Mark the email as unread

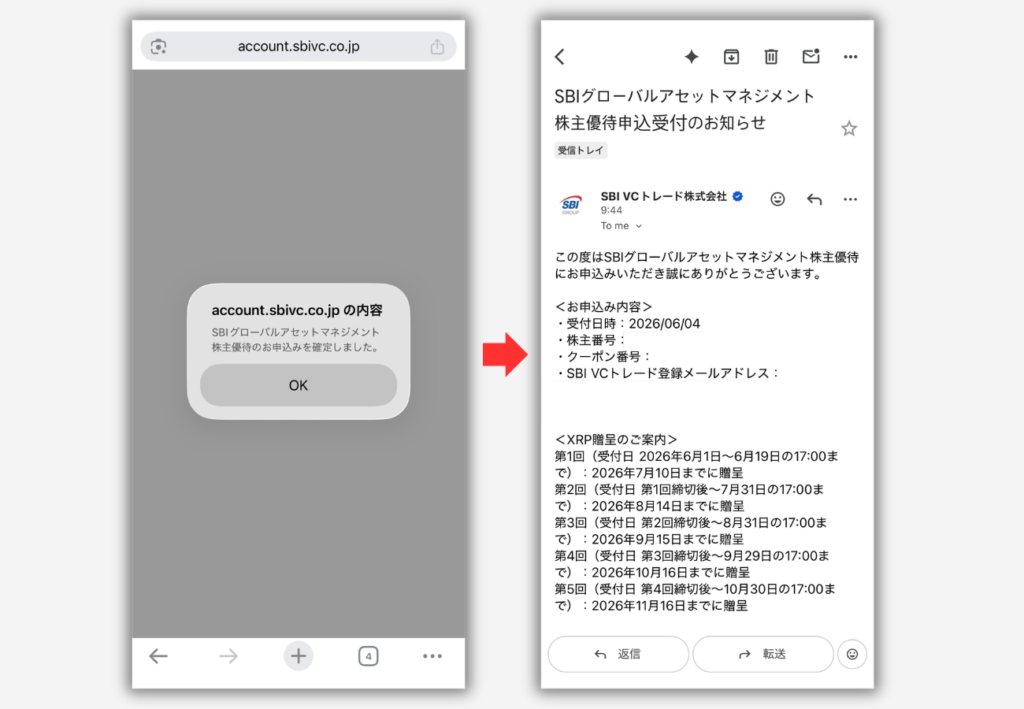(x=811, y=56)
